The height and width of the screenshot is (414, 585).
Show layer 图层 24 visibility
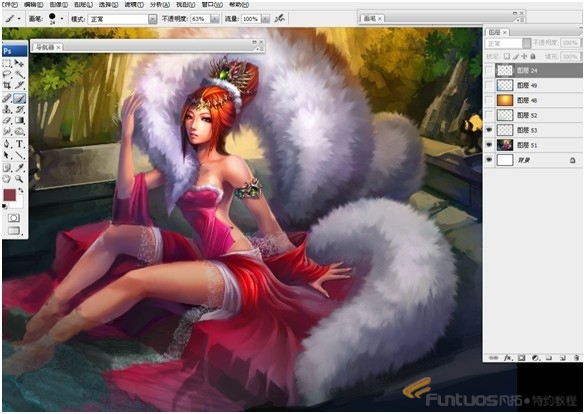pyautogui.click(x=489, y=70)
